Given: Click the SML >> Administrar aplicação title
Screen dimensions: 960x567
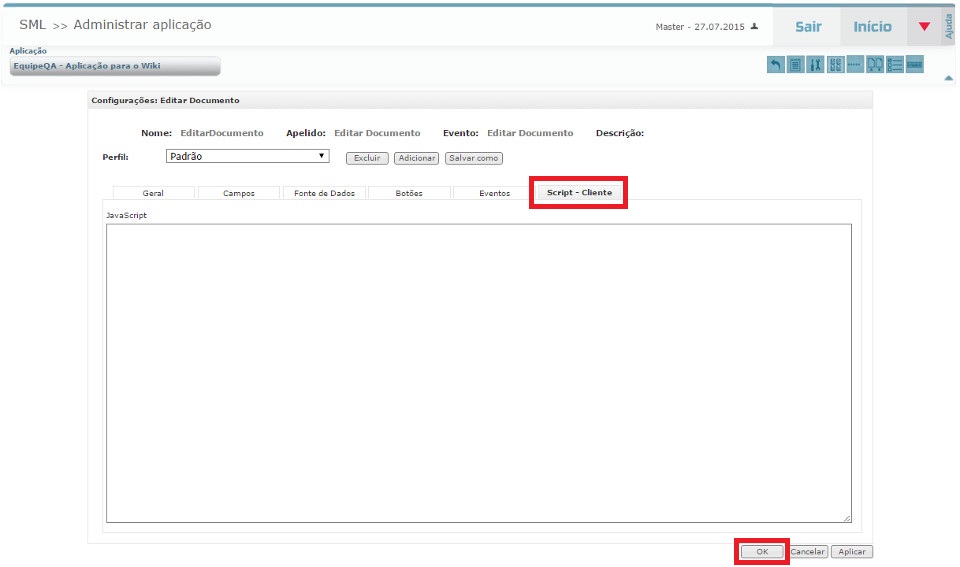Looking at the screenshot, I should (x=115, y=25).
